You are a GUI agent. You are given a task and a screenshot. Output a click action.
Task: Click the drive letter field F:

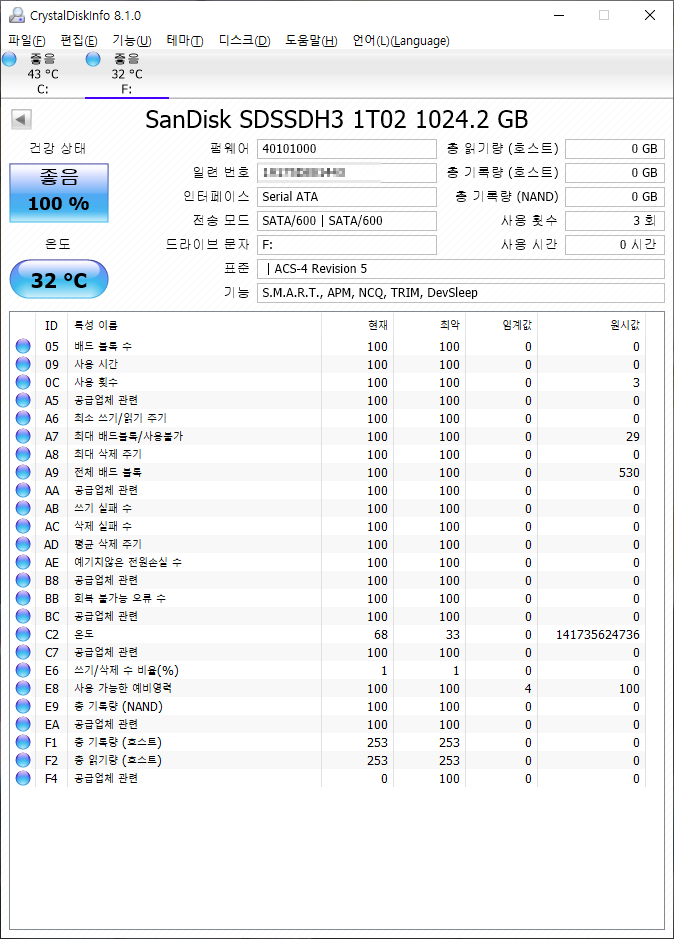click(x=347, y=244)
